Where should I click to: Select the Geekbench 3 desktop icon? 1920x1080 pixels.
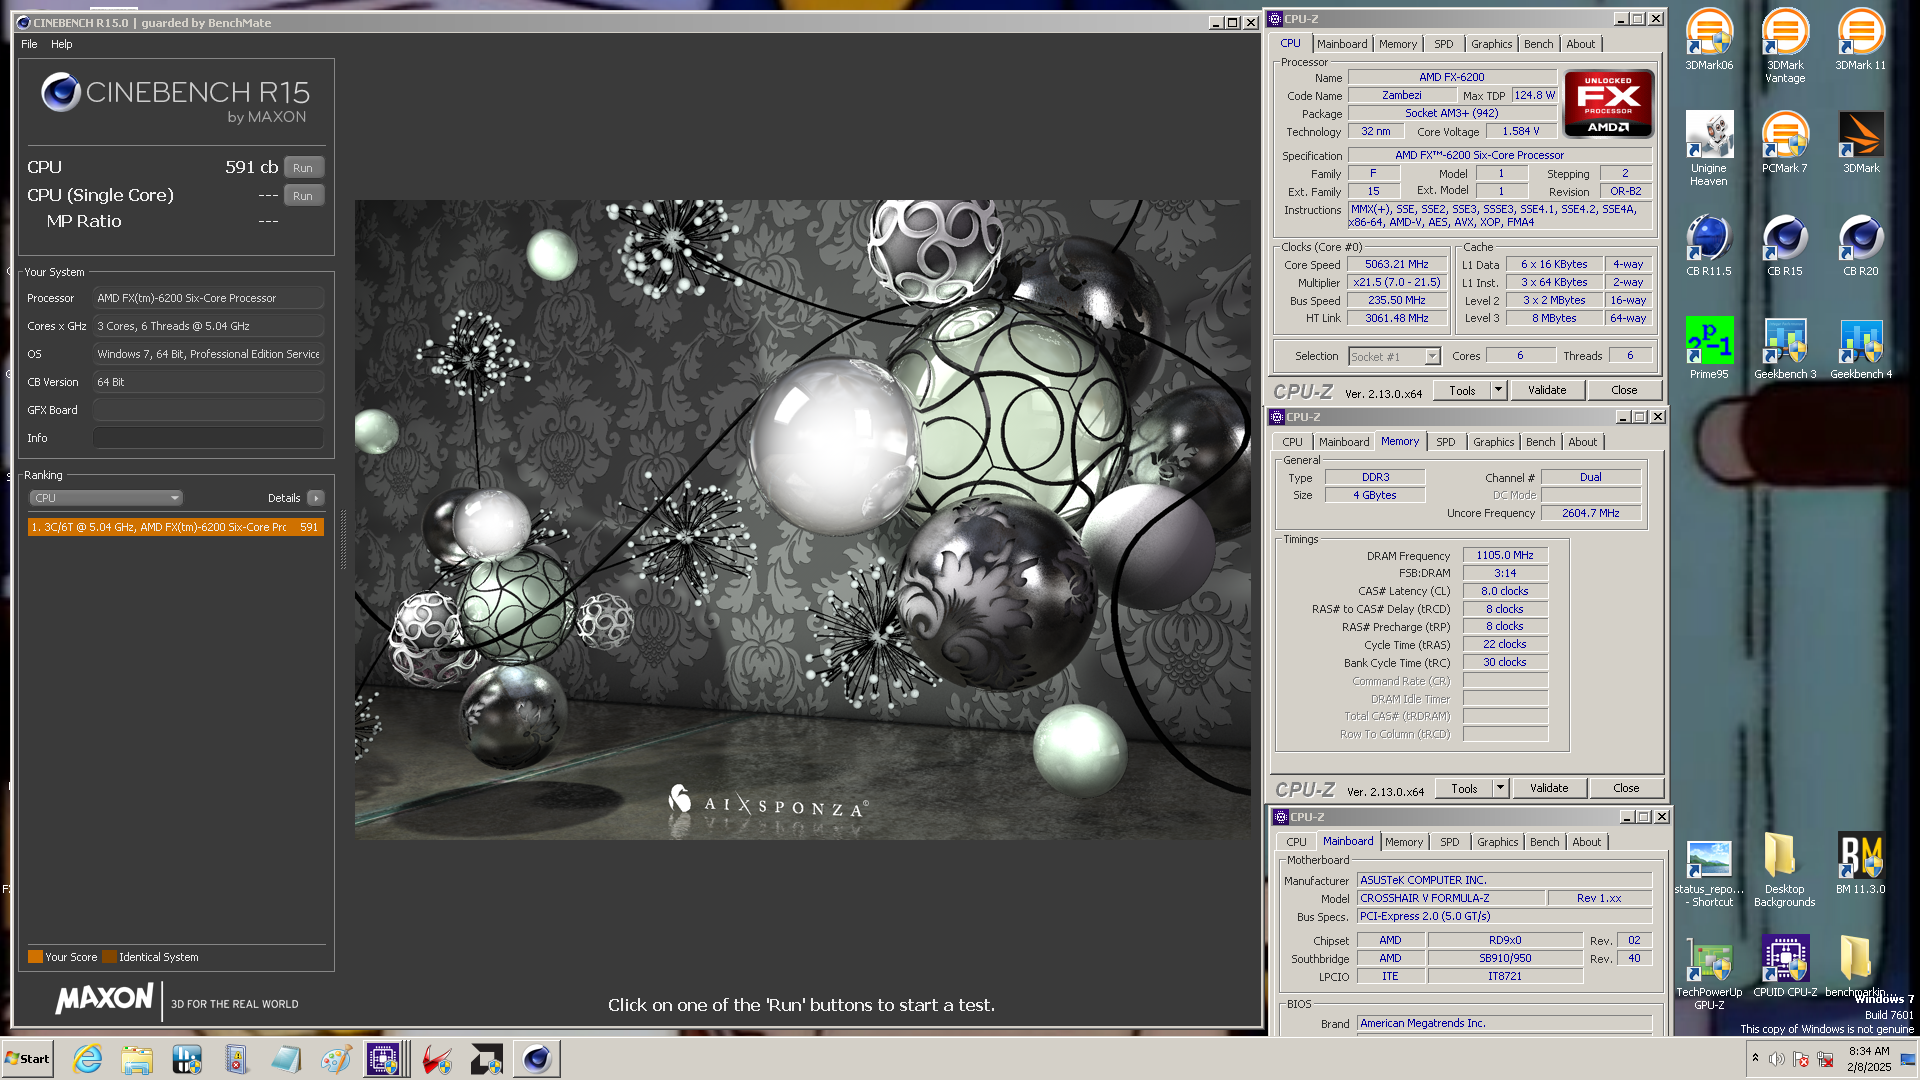(1785, 348)
